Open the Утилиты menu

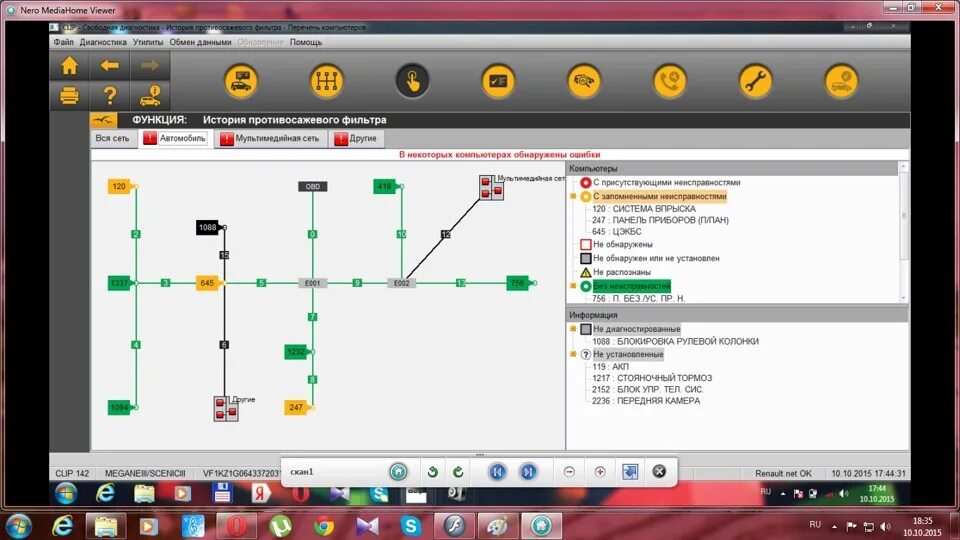pyautogui.click(x=148, y=42)
